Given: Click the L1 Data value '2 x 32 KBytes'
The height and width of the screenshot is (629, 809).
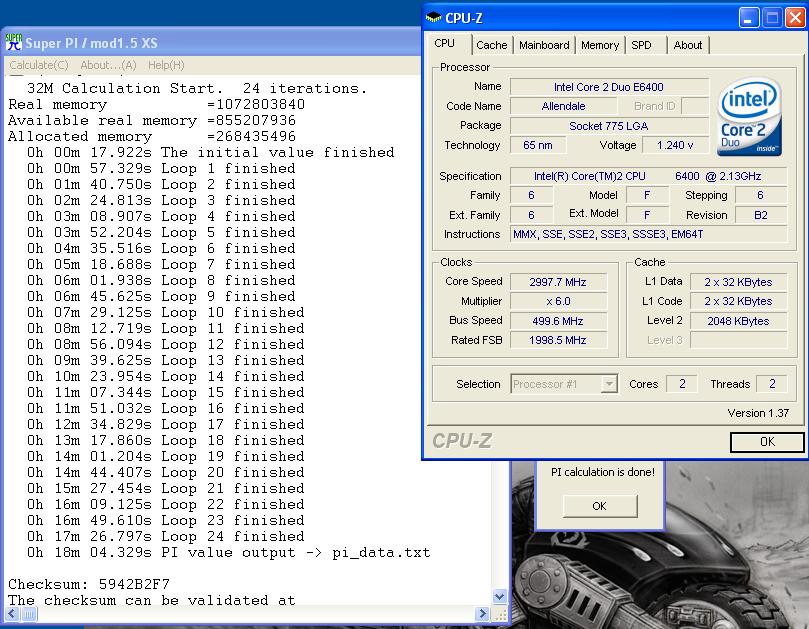Looking at the screenshot, I should click(738, 282).
